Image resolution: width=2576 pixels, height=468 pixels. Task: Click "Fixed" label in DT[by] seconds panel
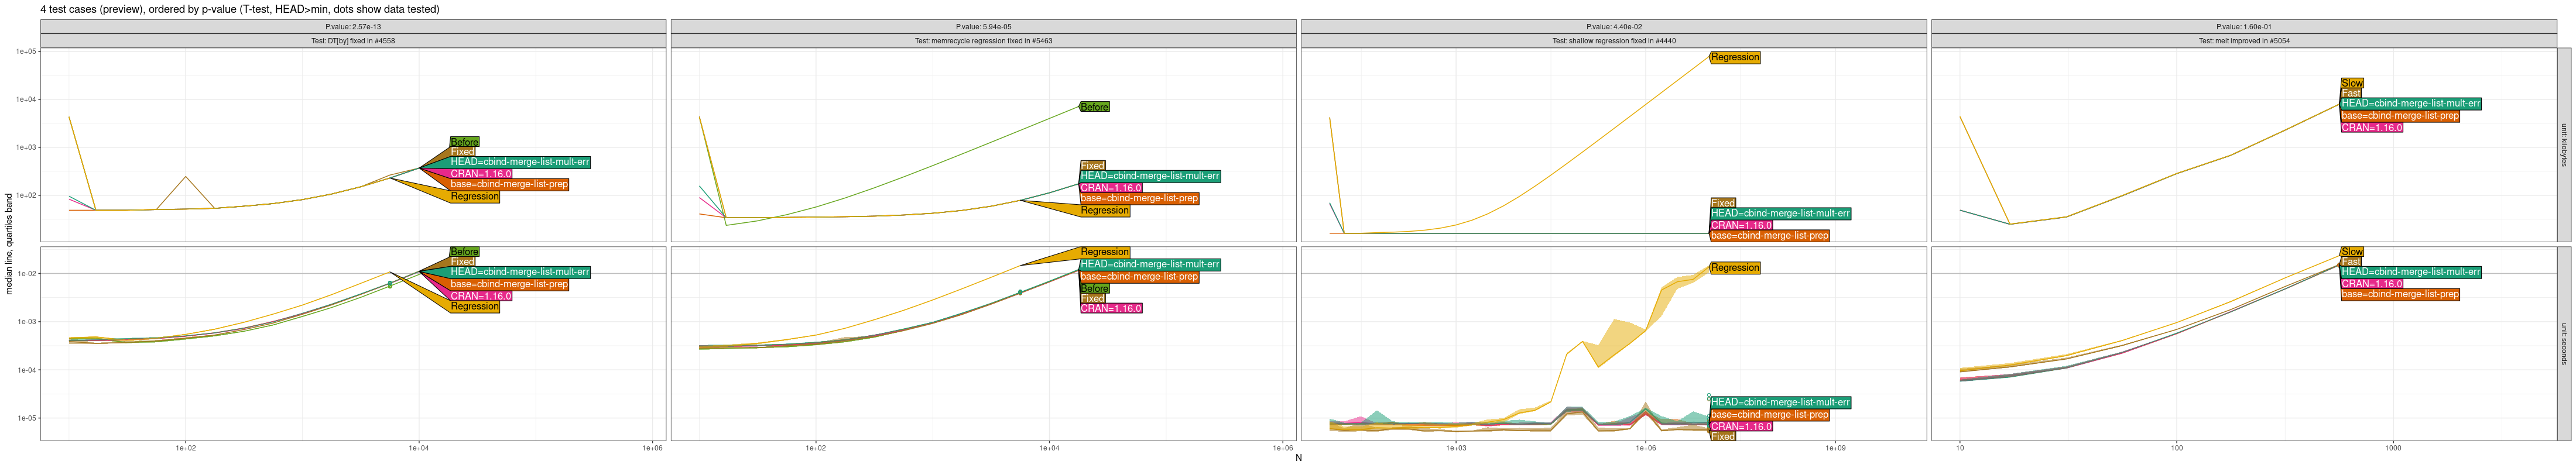(462, 262)
